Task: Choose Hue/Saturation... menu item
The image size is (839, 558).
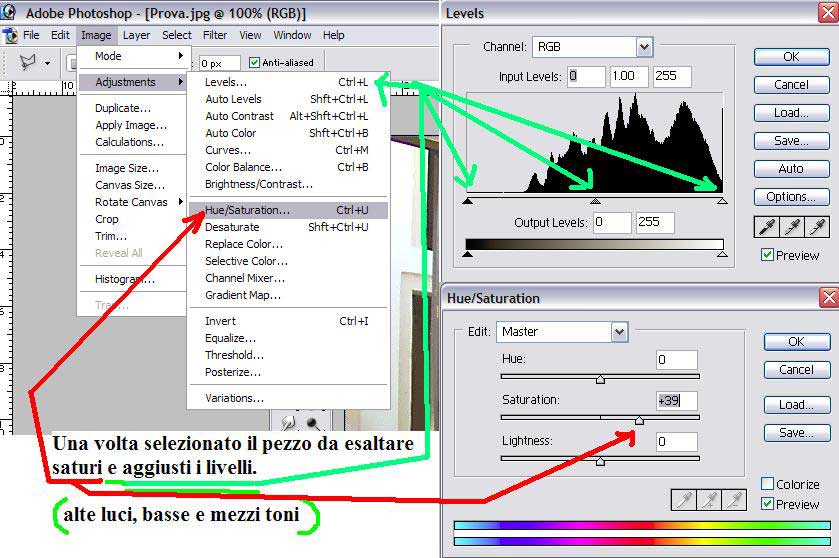Action: tap(288, 210)
